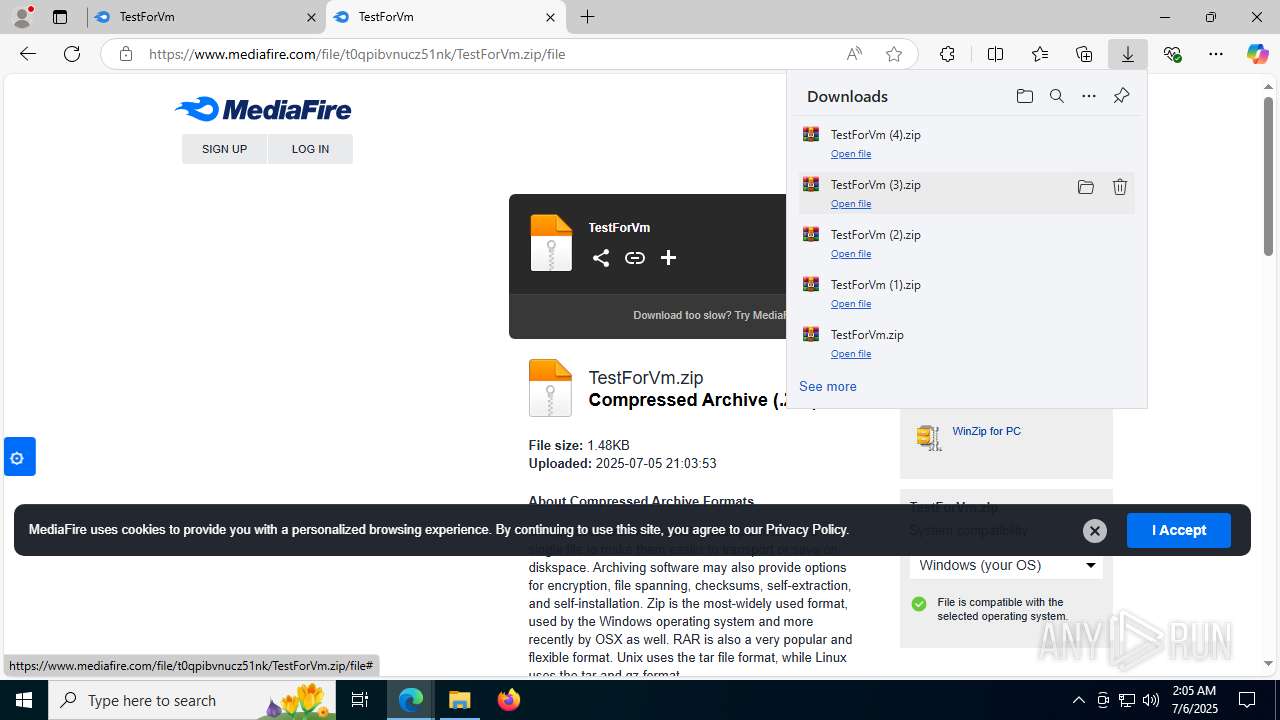The height and width of the screenshot is (720, 1280).
Task: Open file link for TestForVm (4).zip
Action: [x=851, y=154]
